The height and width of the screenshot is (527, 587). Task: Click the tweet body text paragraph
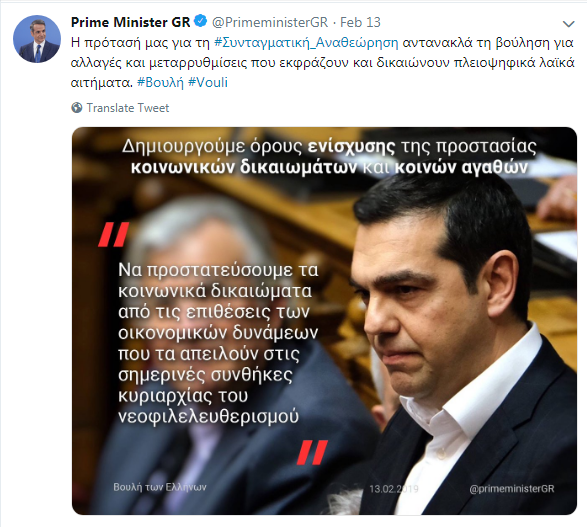coord(322,63)
